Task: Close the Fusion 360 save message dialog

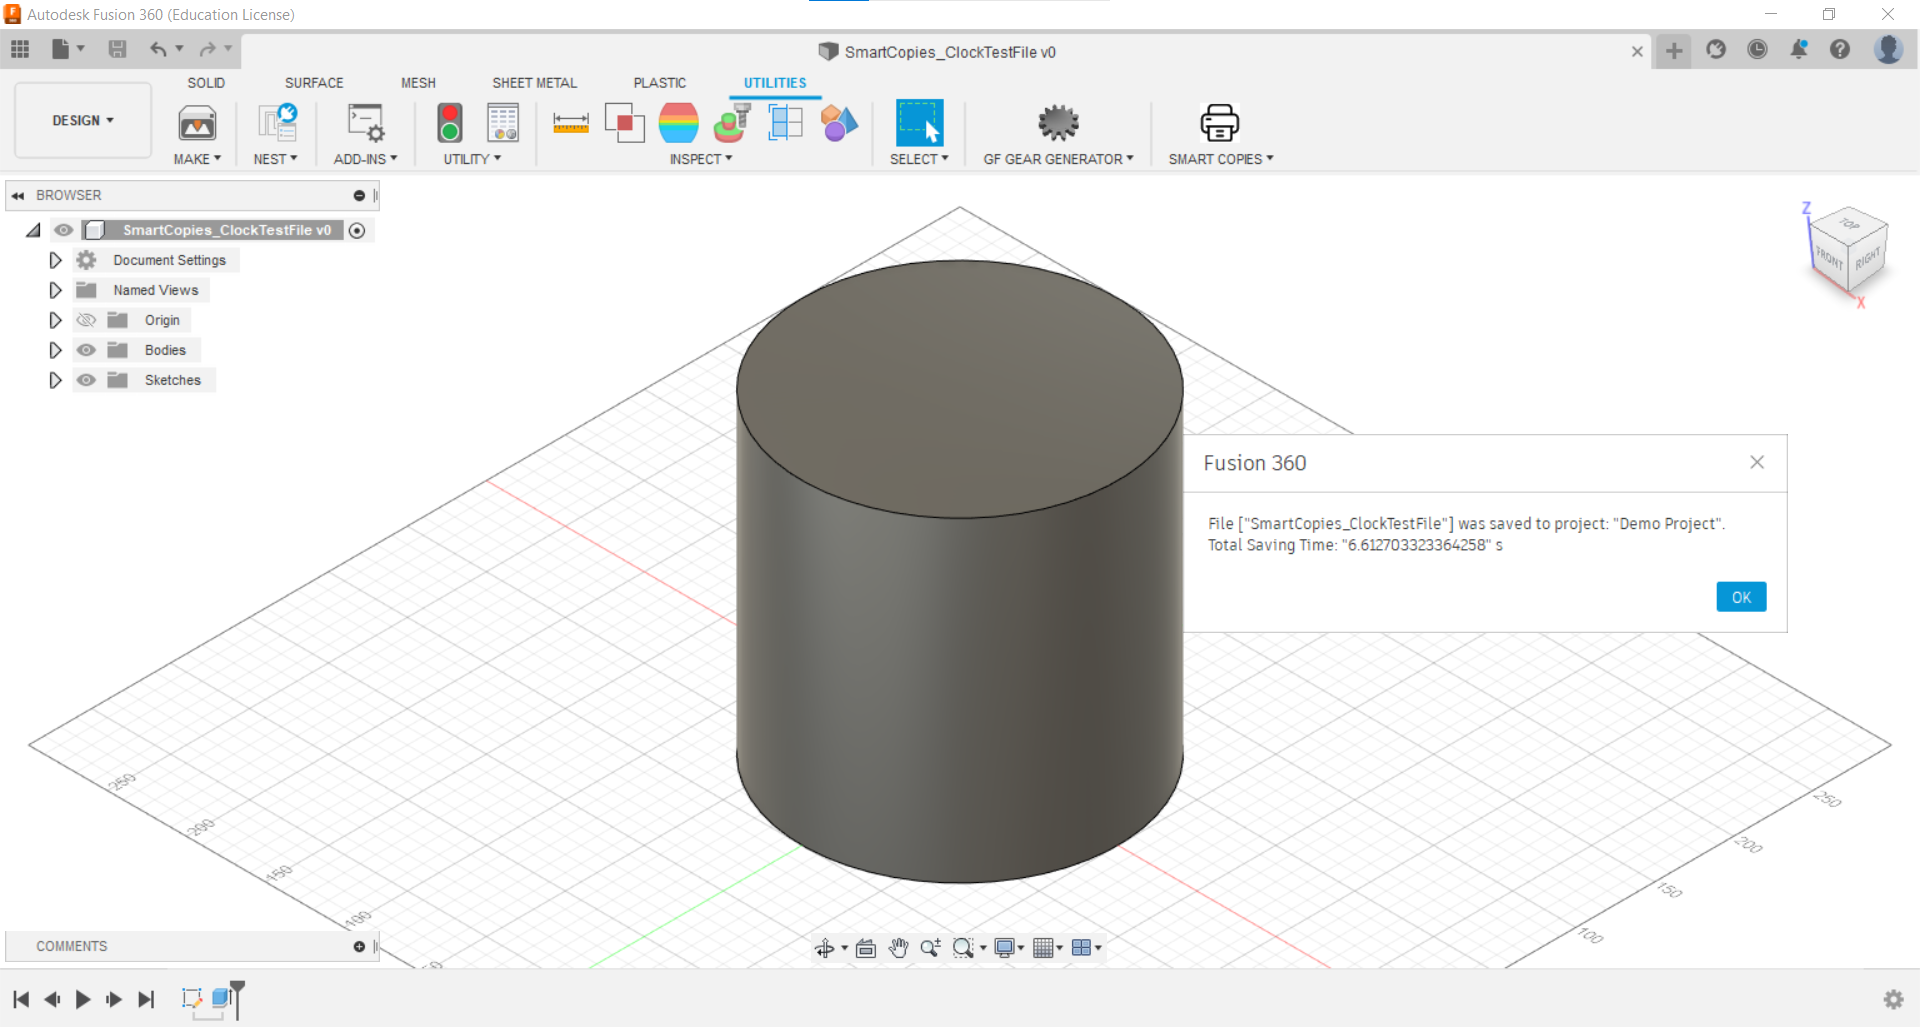Action: point(1756,462)
